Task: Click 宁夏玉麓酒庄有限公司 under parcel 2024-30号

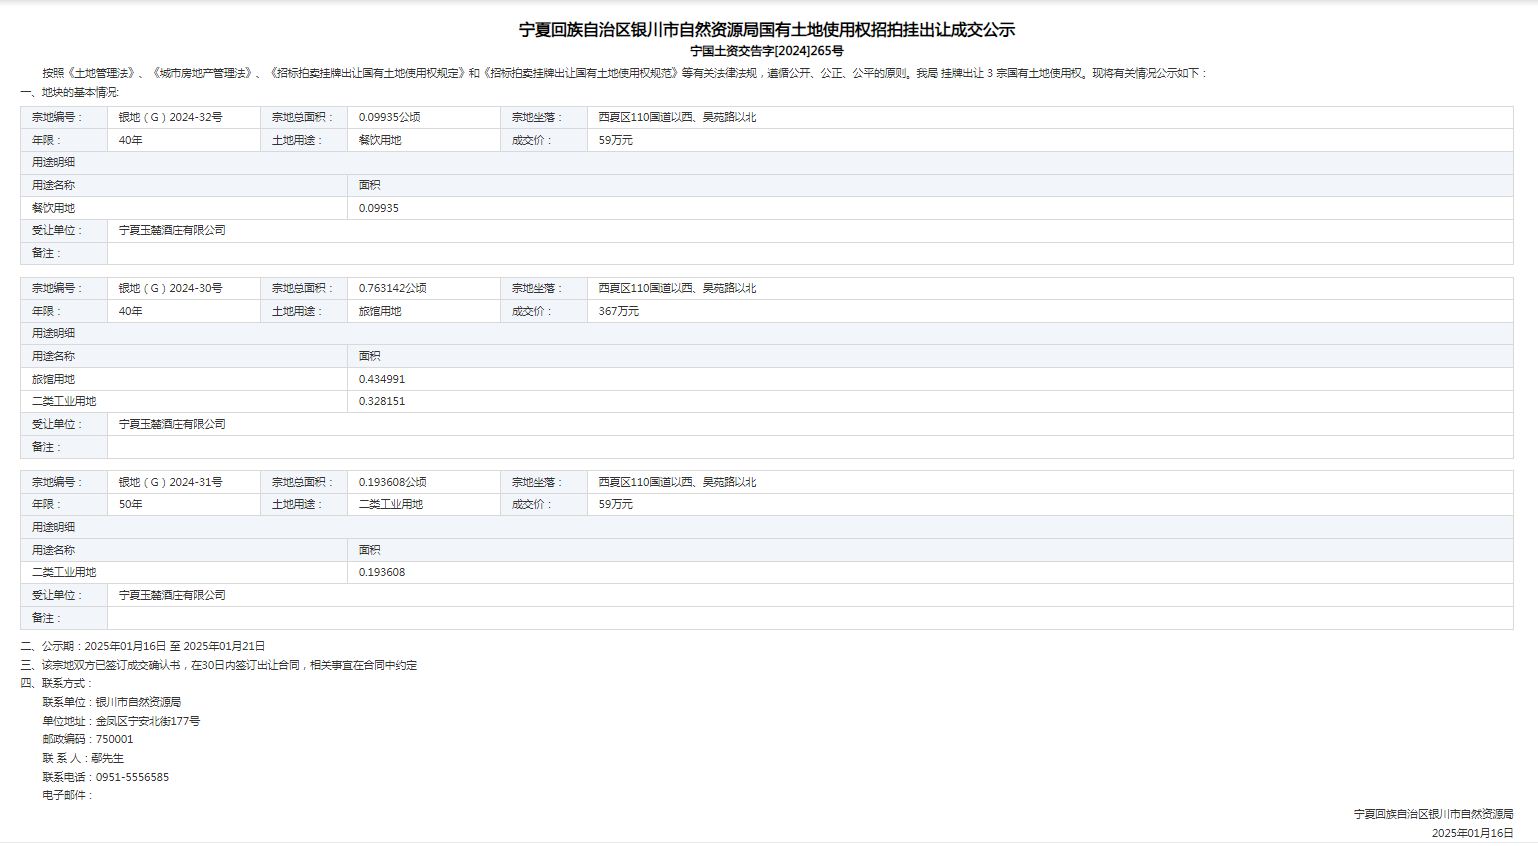Action: [172, 424]
